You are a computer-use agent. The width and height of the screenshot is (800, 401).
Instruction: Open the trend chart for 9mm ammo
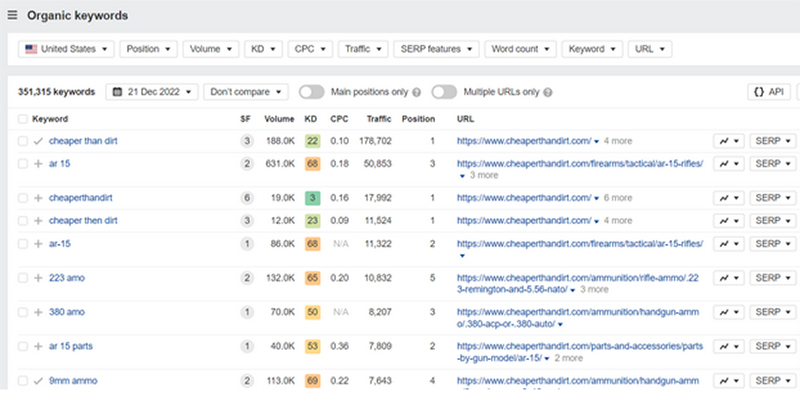click(x=729, y=381)
